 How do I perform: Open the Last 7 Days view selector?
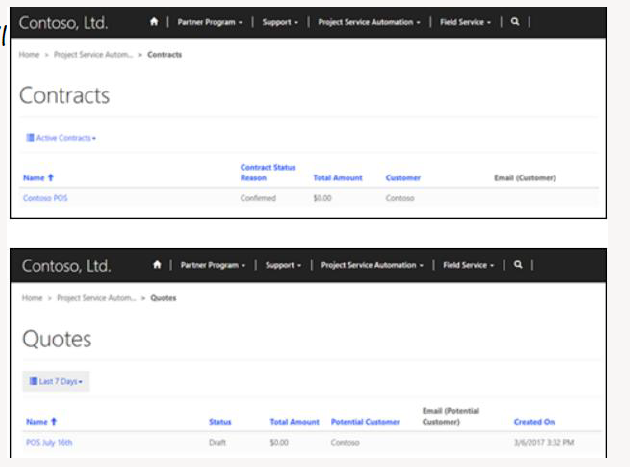click(x=56, y=381)
